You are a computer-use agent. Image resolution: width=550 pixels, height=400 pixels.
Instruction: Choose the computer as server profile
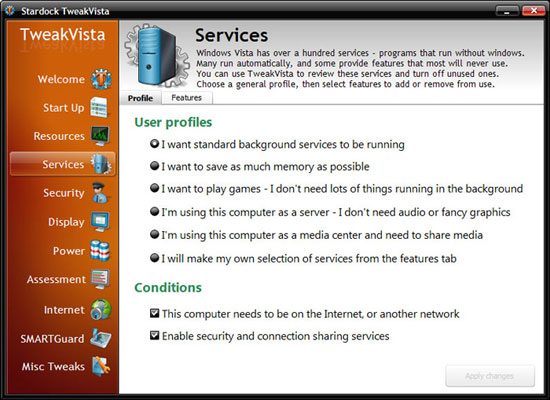click(330, 212)
